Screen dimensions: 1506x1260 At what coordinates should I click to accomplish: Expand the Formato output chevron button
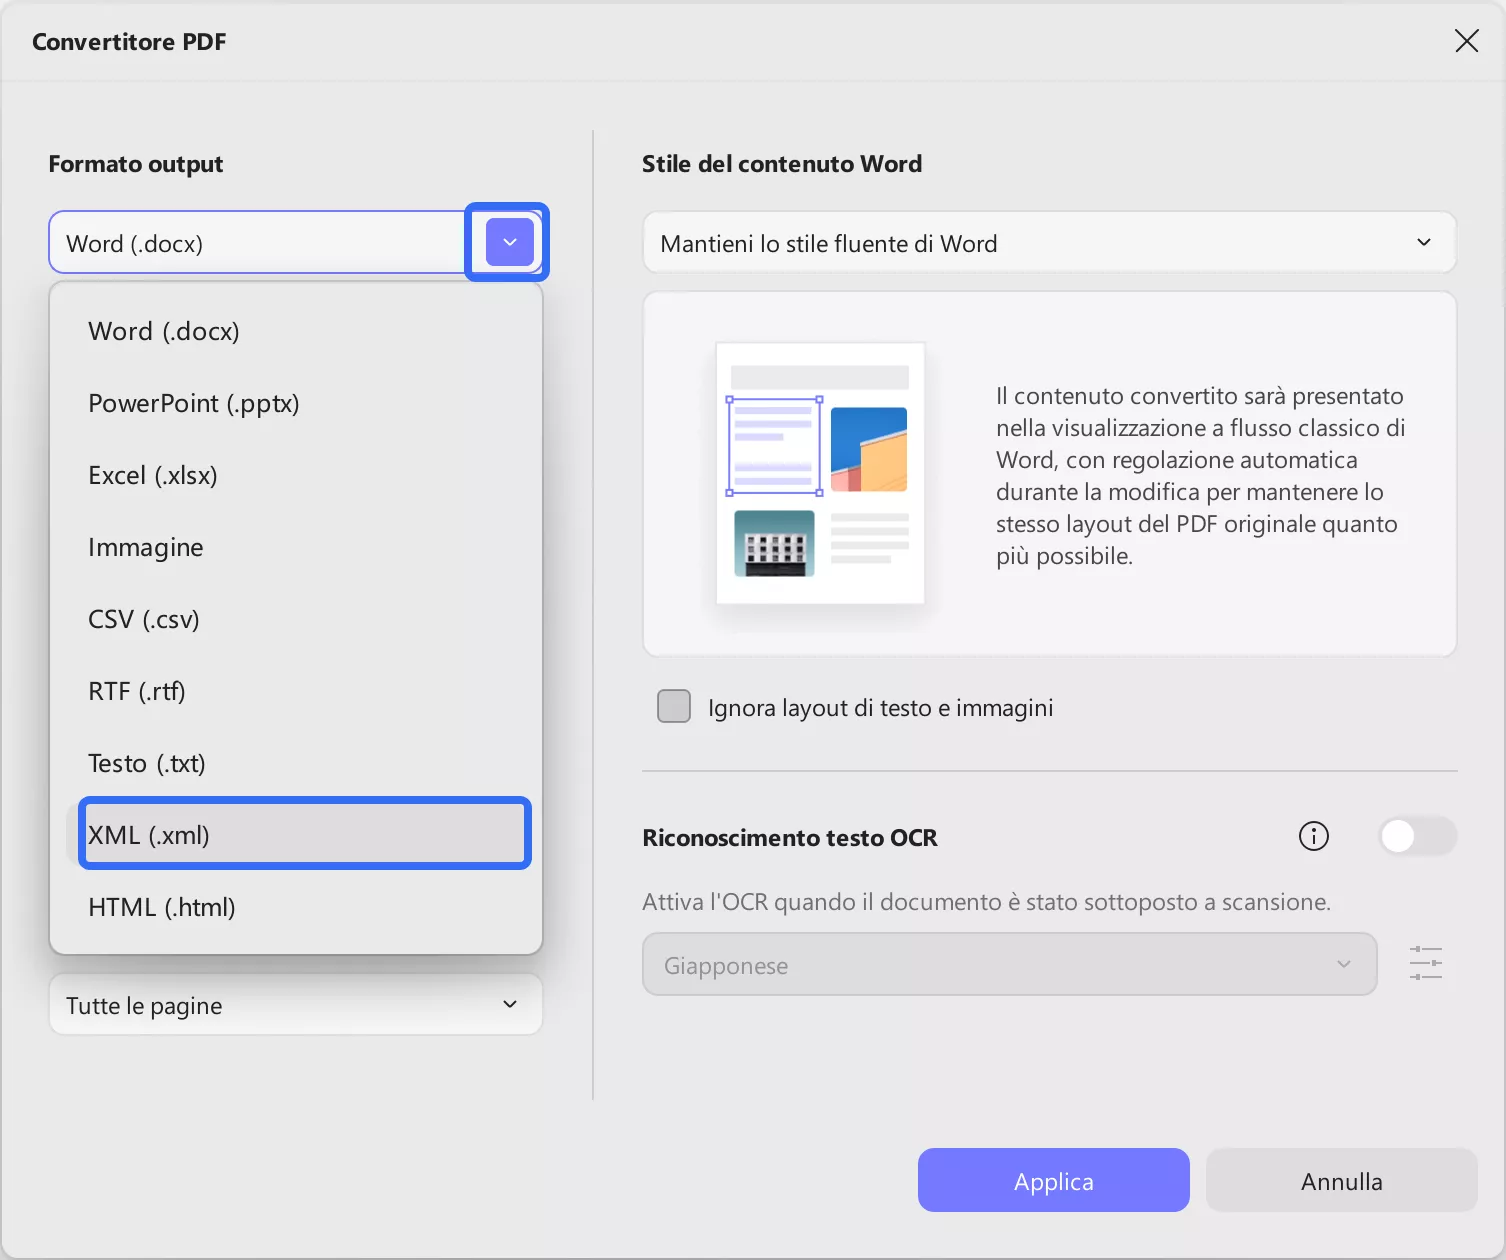(x=507, y=242)
